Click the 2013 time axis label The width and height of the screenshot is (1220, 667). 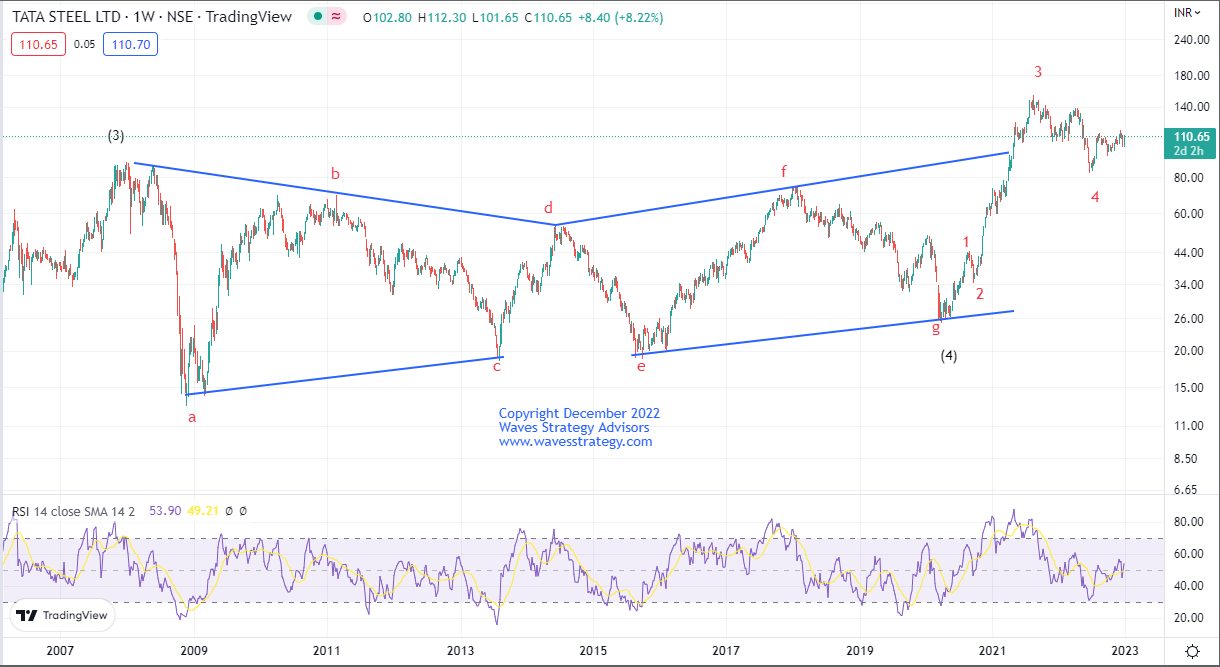tap(460, 651)
